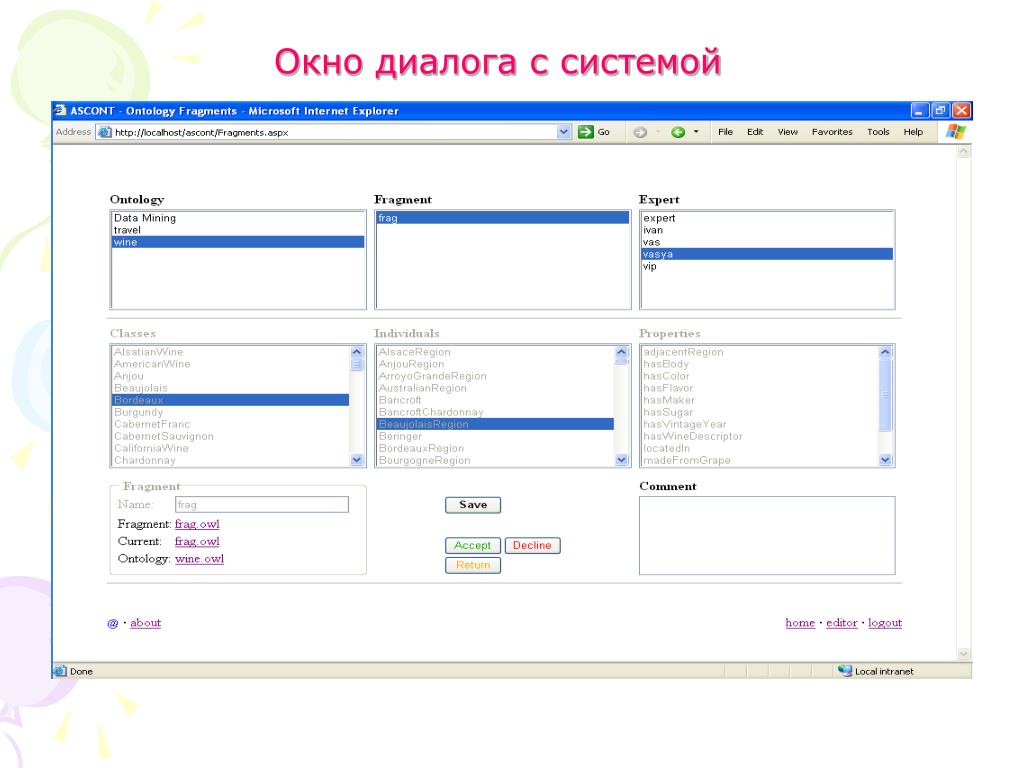
Task: Open the wine.owl ontology link
Action: (199, 559)
